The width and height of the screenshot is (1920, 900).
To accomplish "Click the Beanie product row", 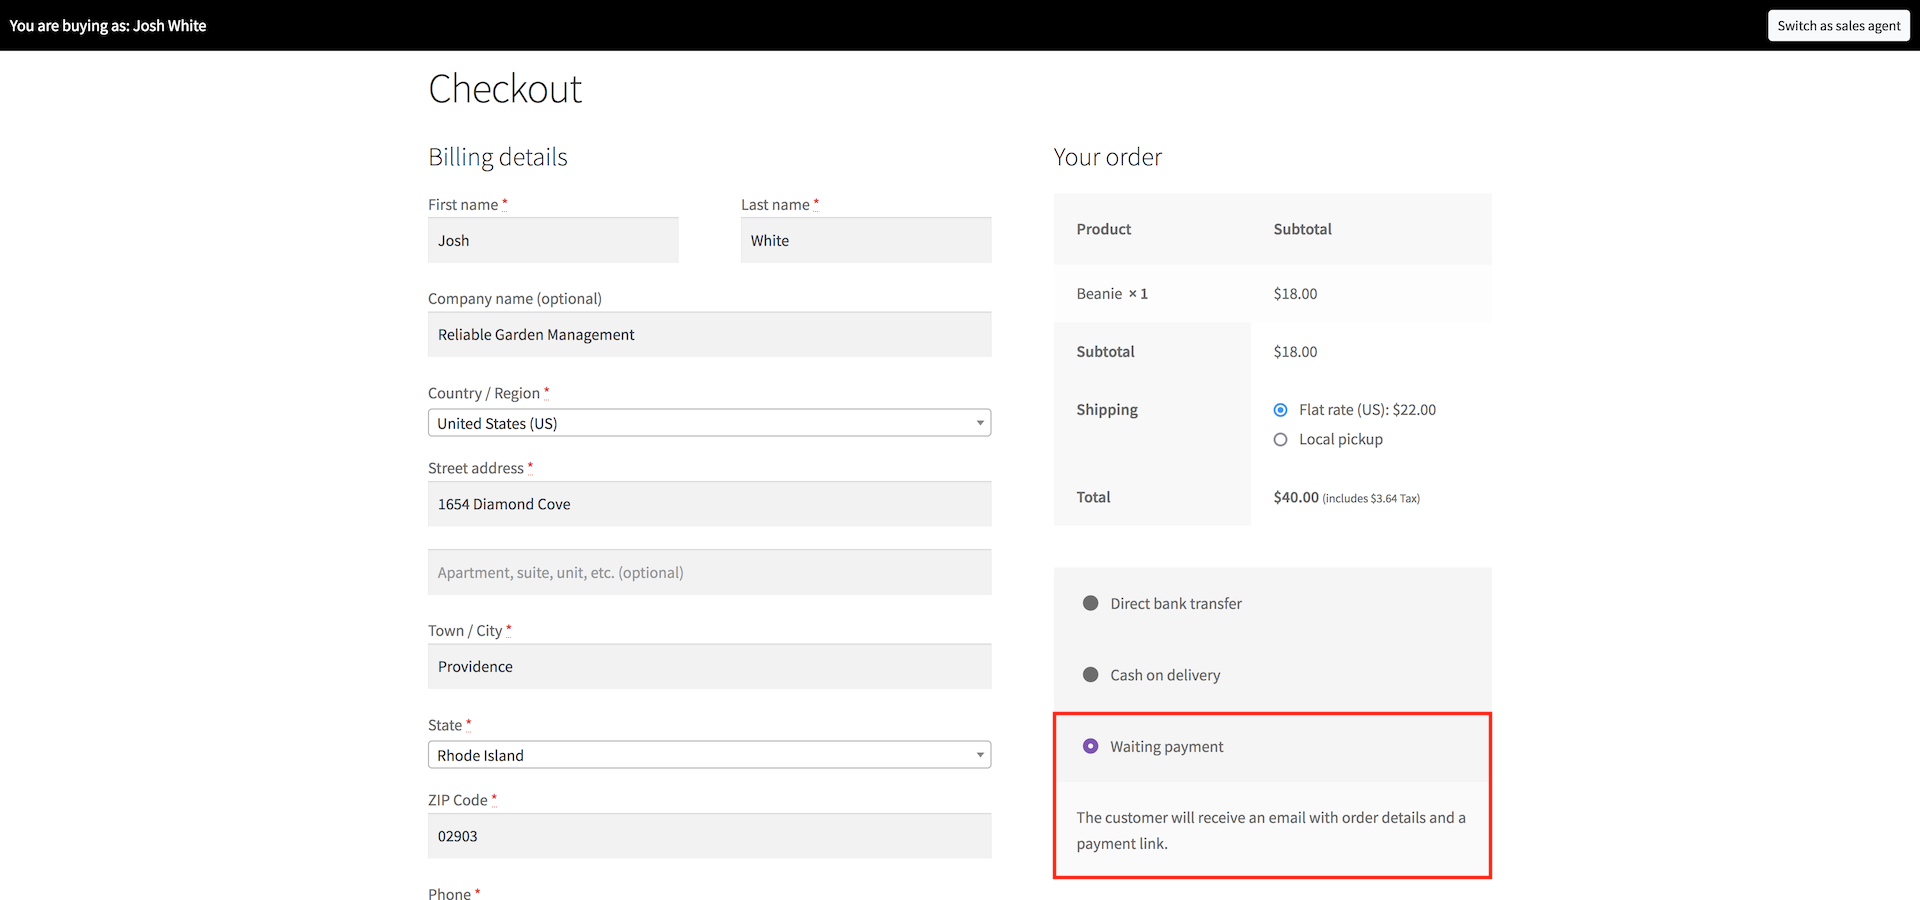I will coord(1111,294).
